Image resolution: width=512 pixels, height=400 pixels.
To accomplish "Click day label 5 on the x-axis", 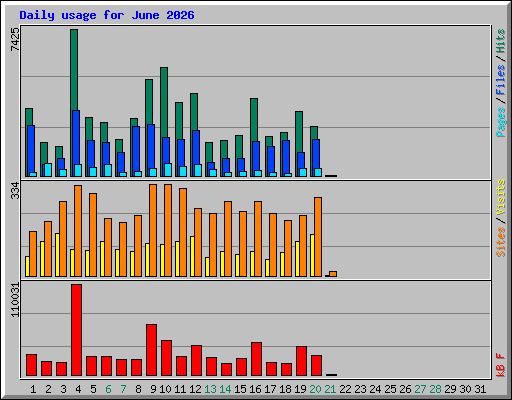I will pyautogui.click(x=93, y=389).
